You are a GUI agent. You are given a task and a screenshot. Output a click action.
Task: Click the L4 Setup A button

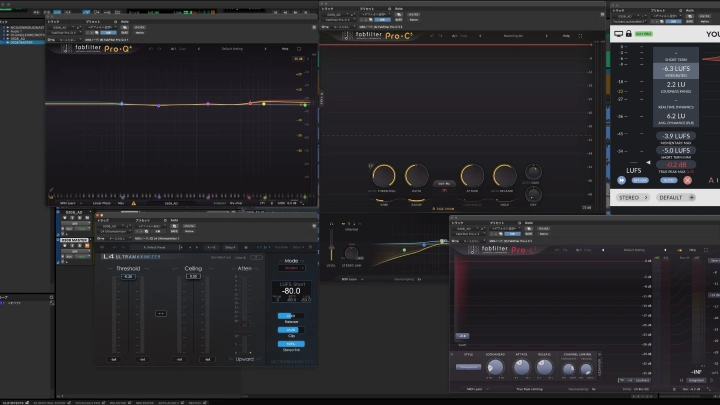pyautogui.click(x=231, y=248)
